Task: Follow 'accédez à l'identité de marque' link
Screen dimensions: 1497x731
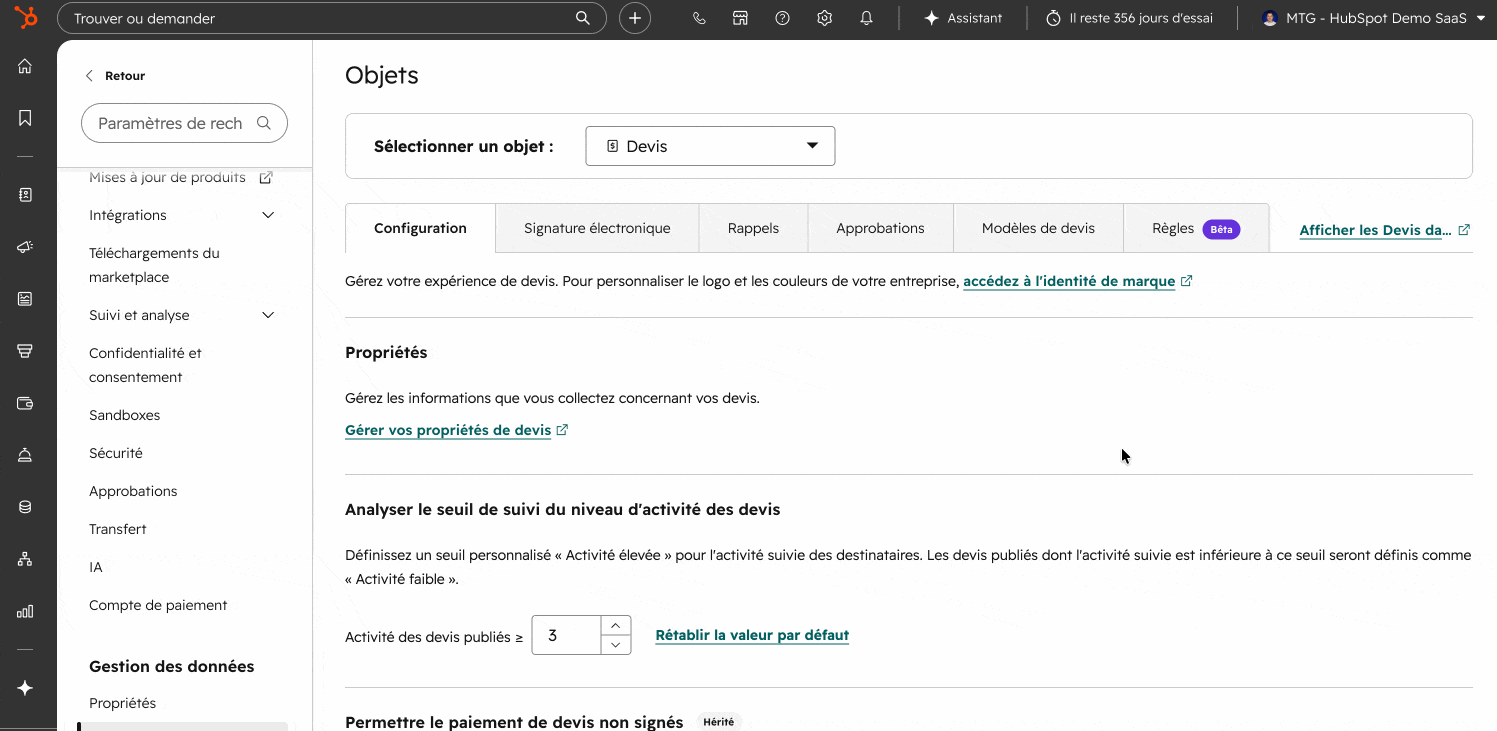Action: tap(1077, 282)
